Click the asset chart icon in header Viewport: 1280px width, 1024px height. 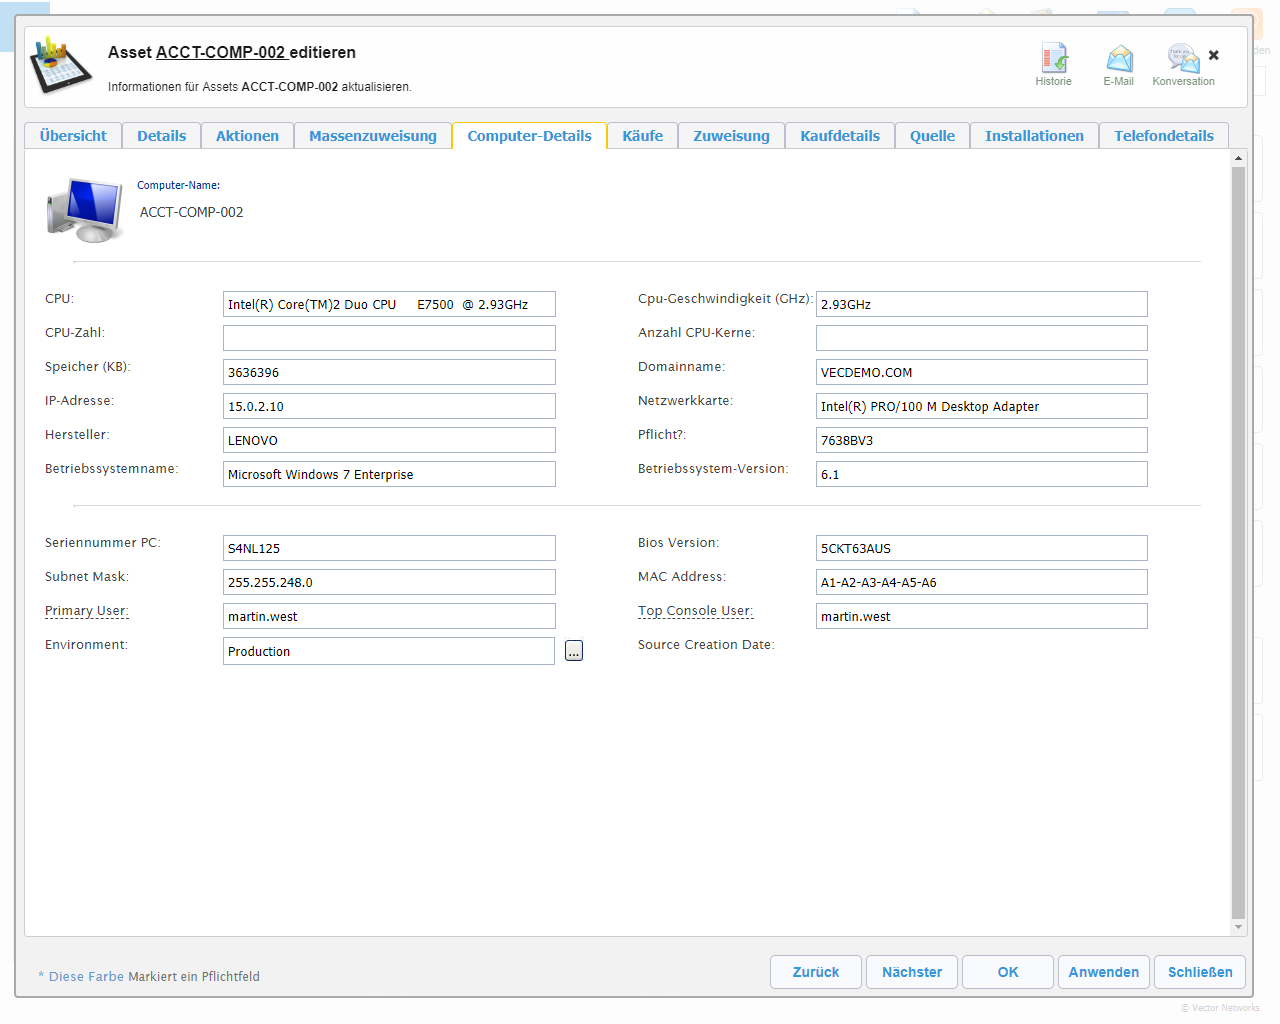62,65
